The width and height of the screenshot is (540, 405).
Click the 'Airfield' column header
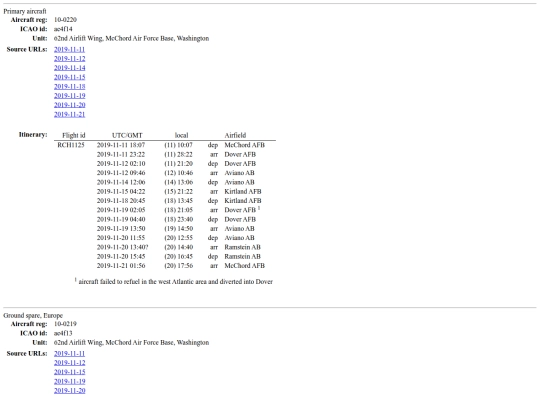(235, 135)
